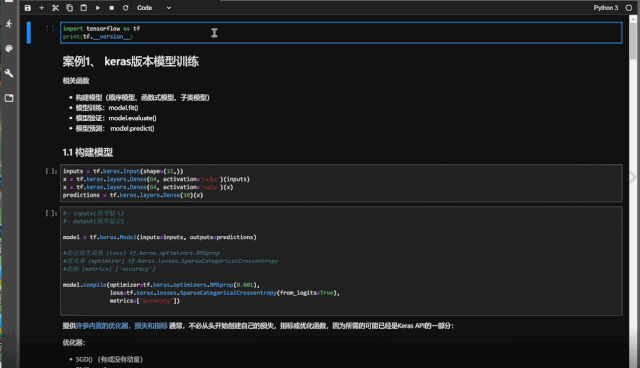Run the selected cell with the play icon

click(x=98, y=8)
